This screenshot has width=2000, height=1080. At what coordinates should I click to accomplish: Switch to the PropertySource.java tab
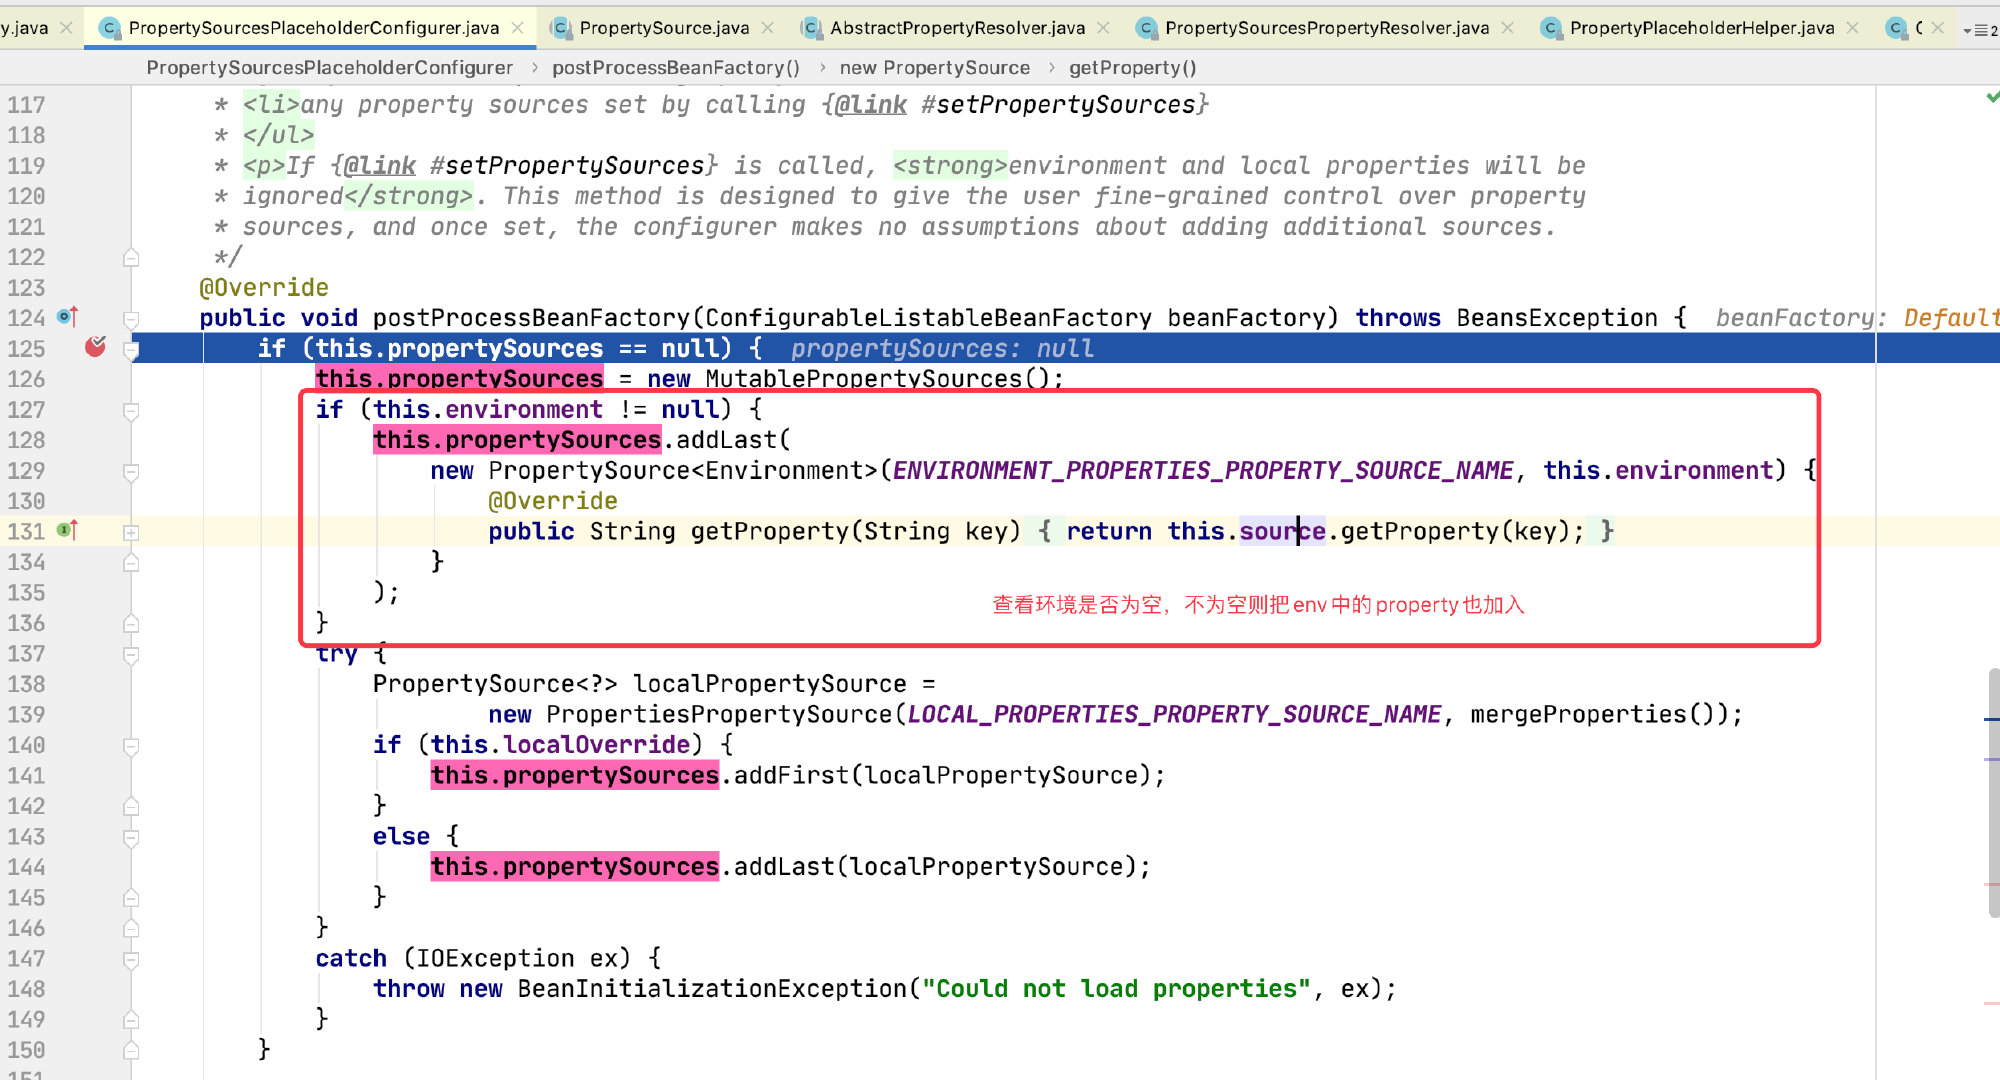(664, 28)
